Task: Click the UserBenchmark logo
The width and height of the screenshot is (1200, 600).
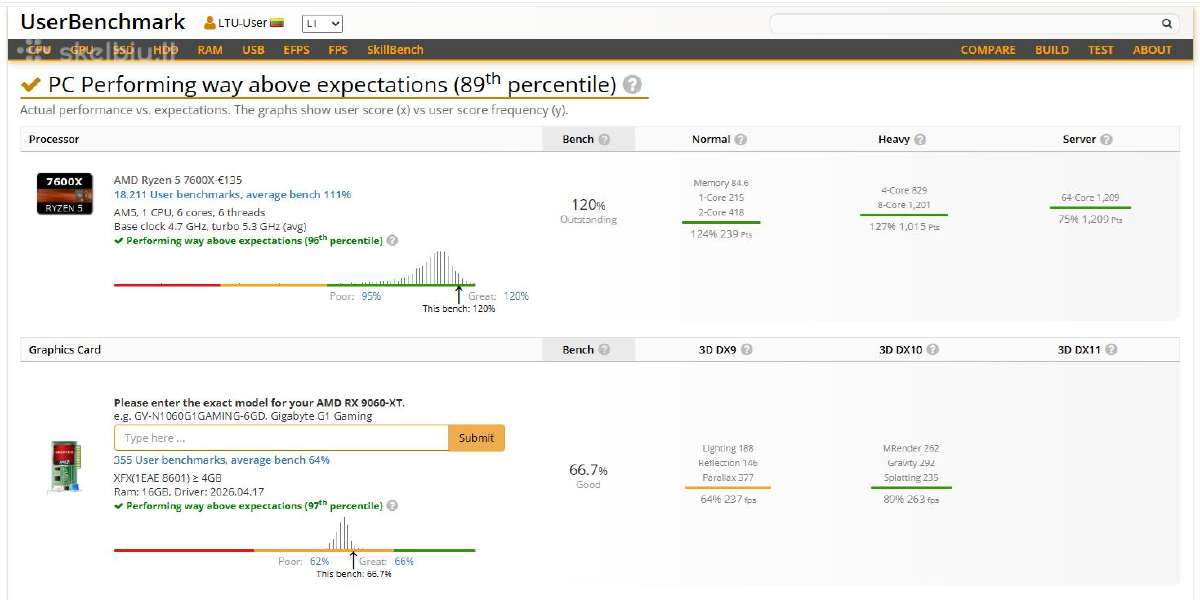Action: point(103,22)
